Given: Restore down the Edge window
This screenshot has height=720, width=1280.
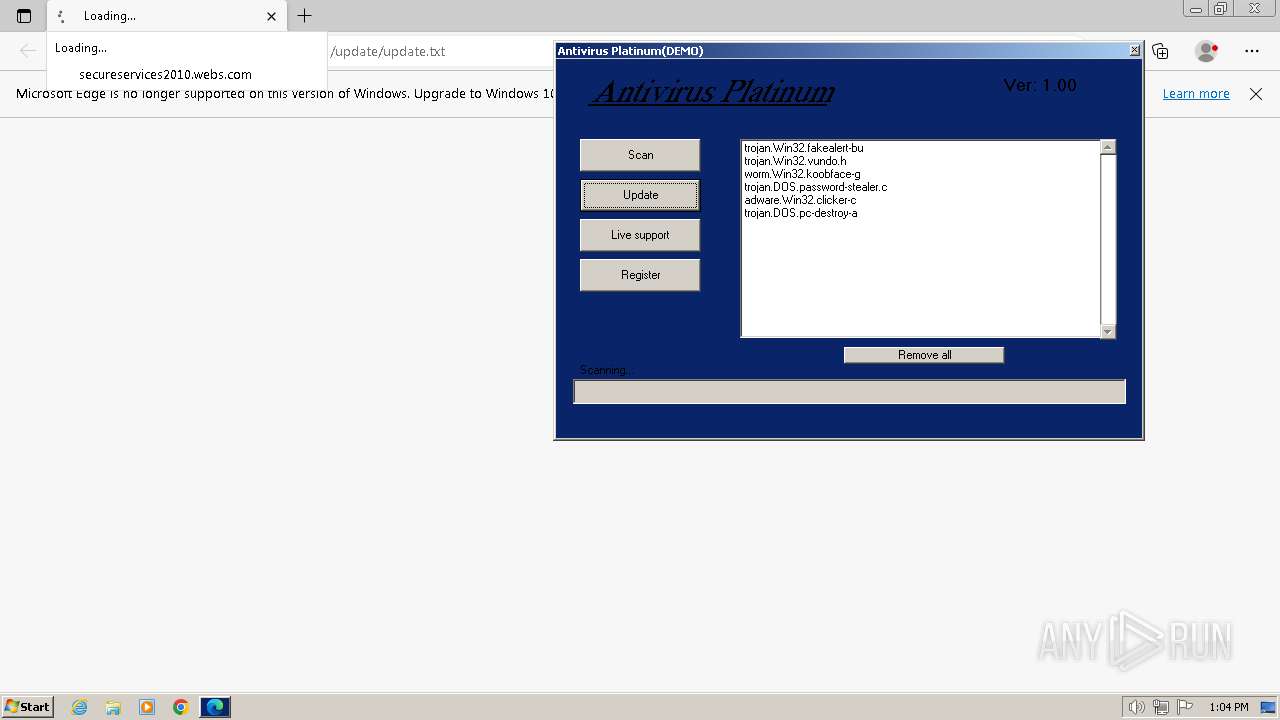Looking at the screenshot, I should pyautogui.click(x=1220, y=9).
